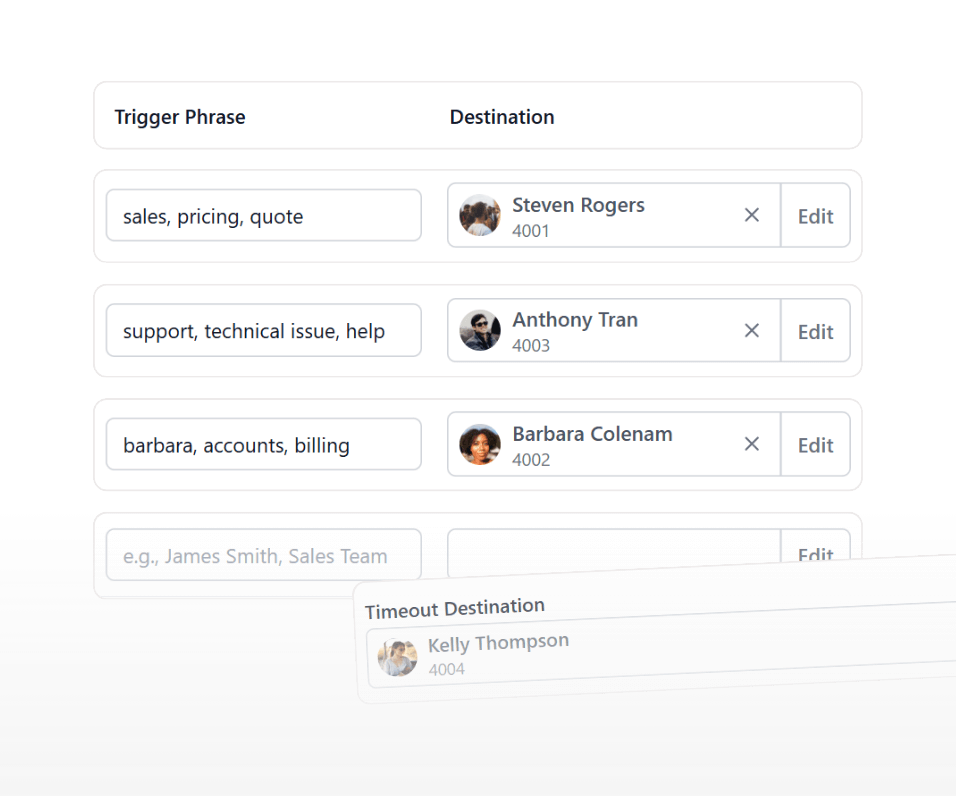Click the empty trigger phrase placeholder field
This screenshot has height=796, width=956.
pos(263,554)
